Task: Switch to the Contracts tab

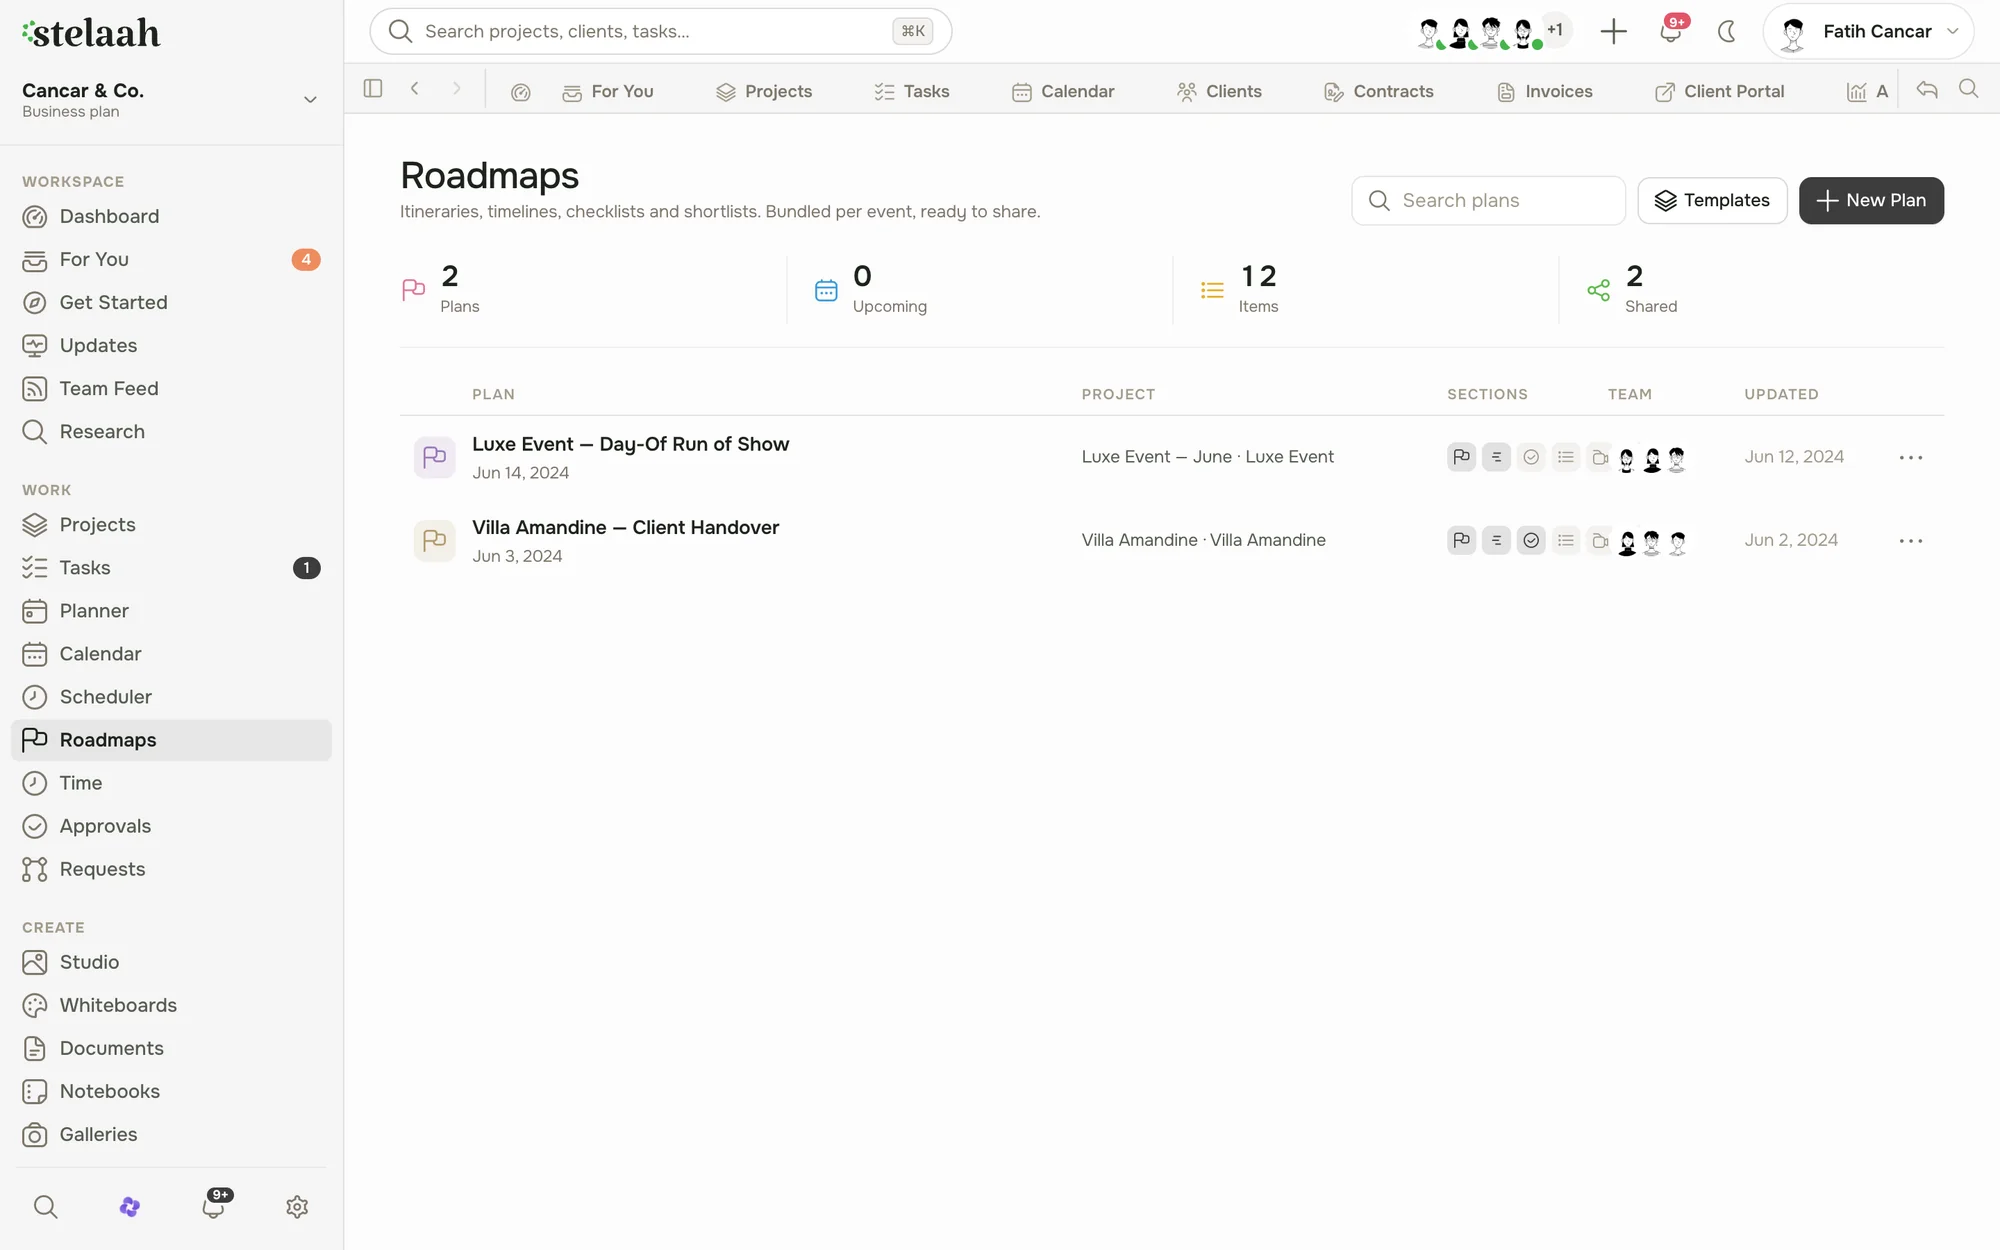Action: coord(1379,91)
